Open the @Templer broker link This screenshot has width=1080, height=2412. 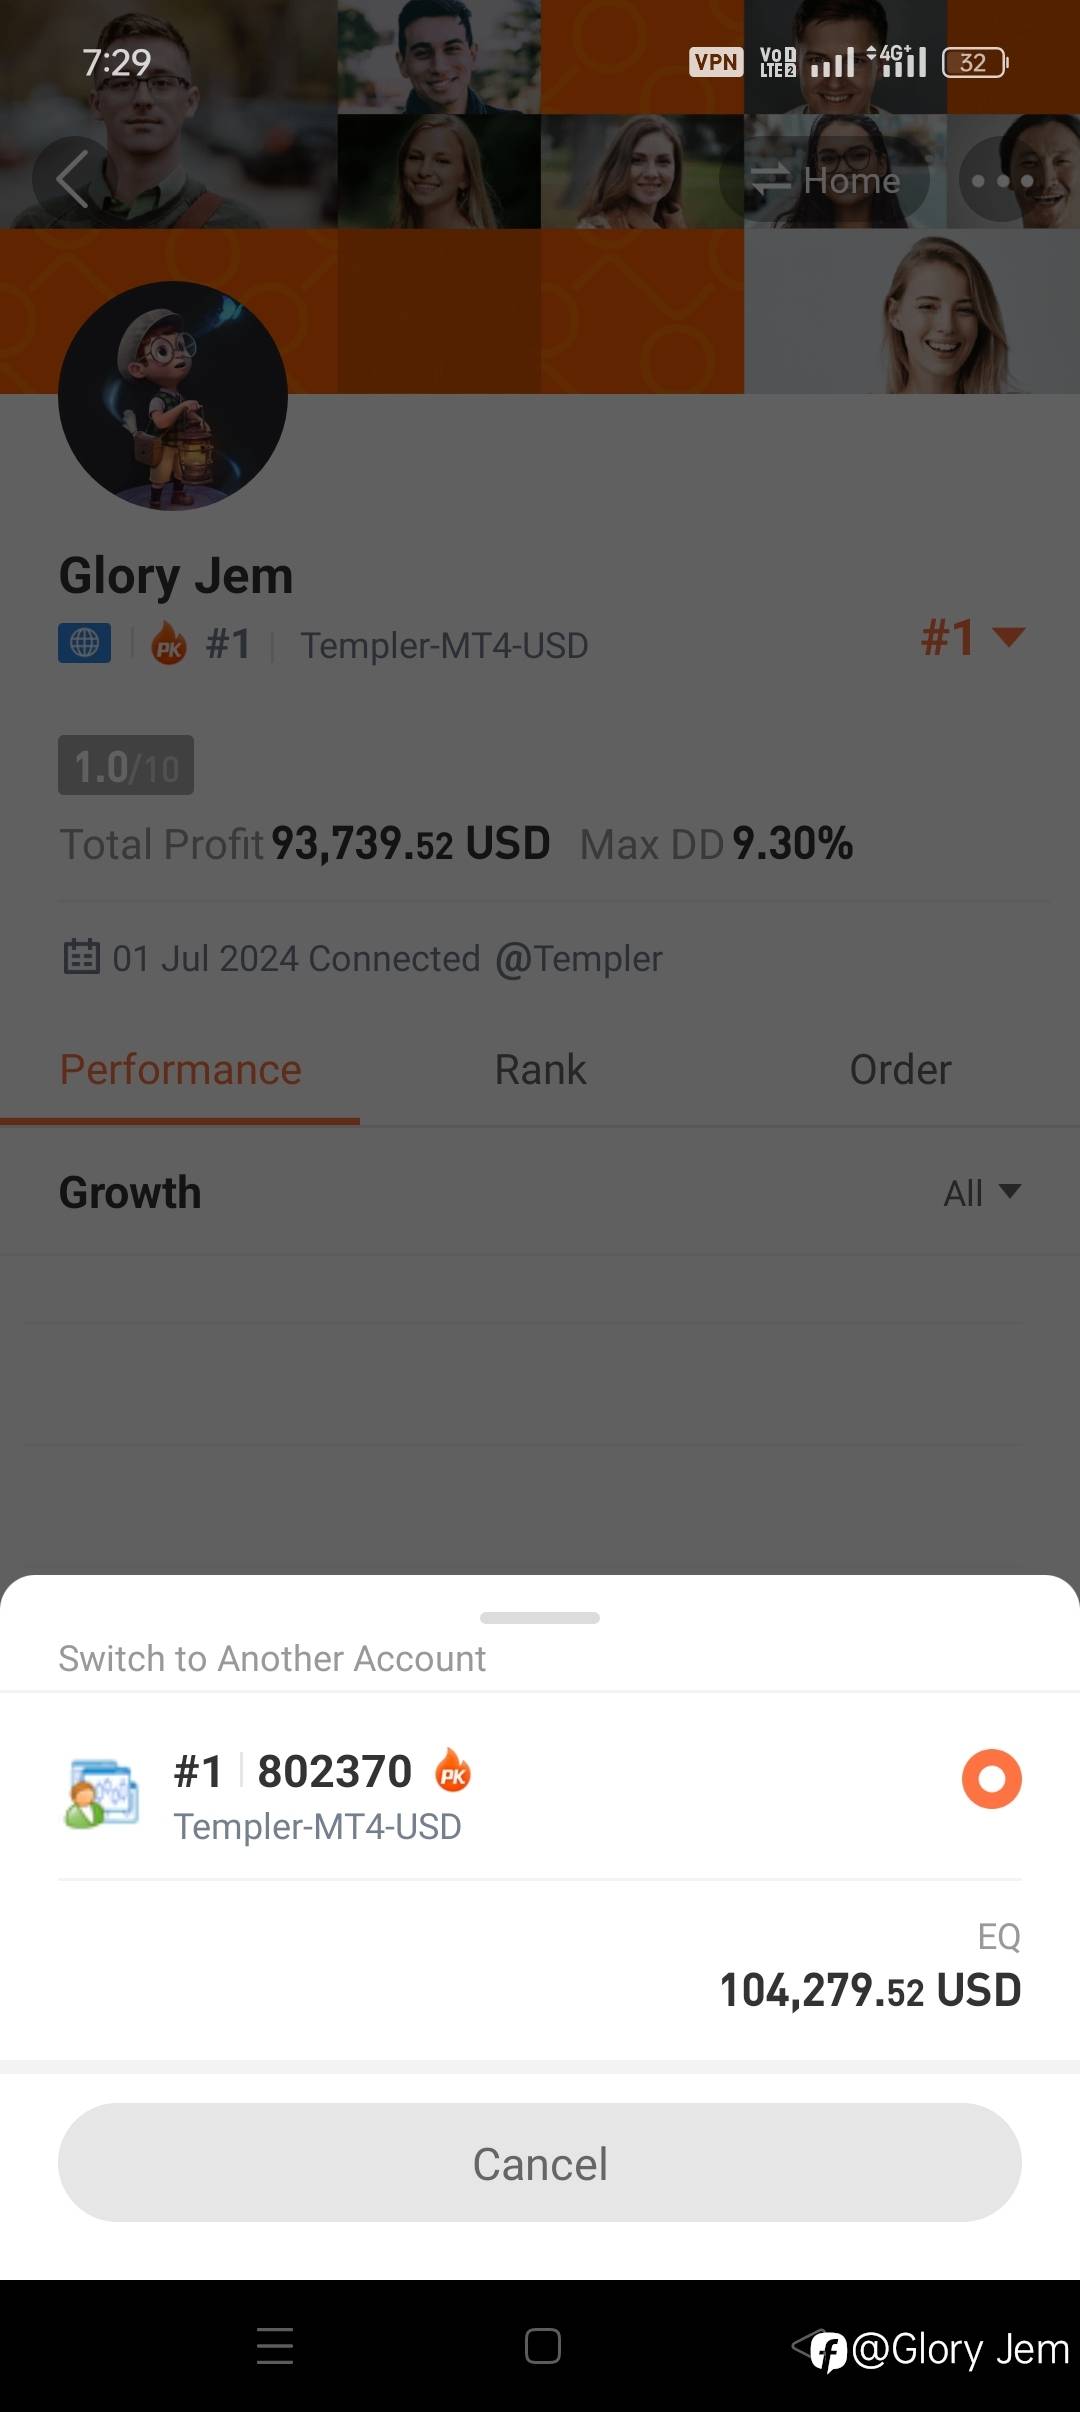click(579, 958)
